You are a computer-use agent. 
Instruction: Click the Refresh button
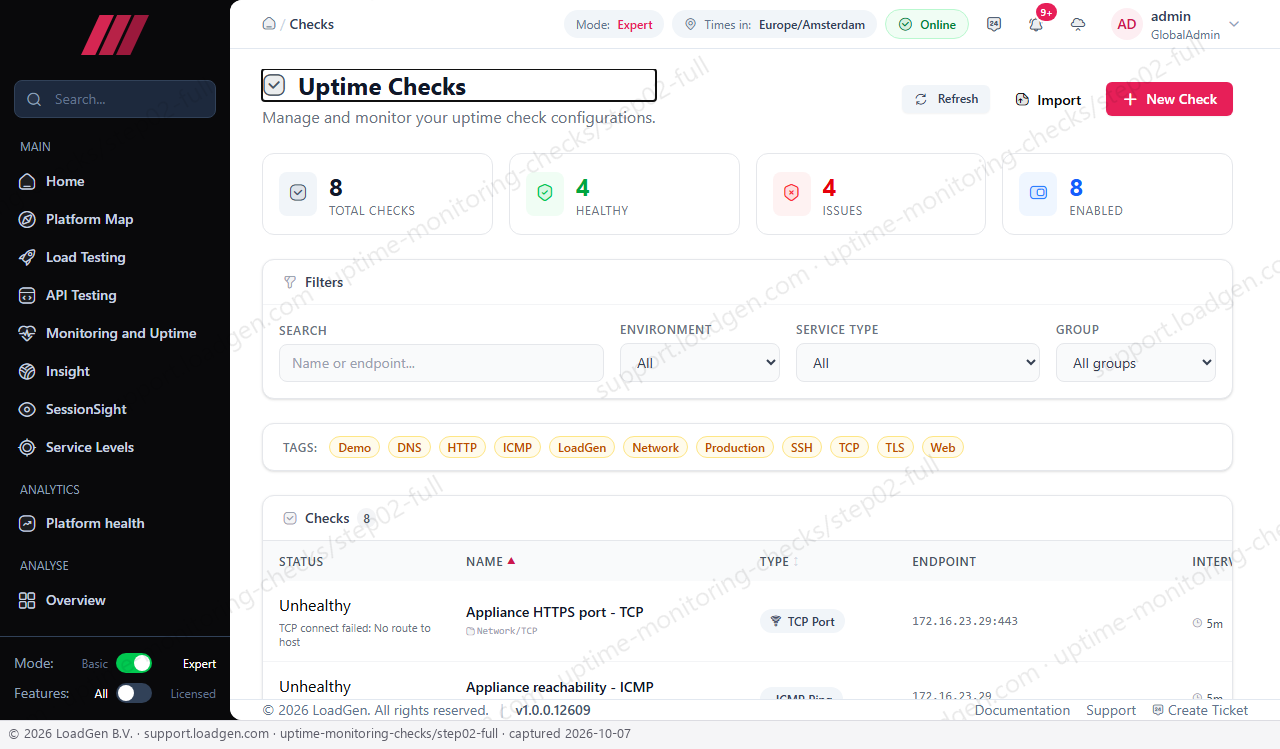946,99
